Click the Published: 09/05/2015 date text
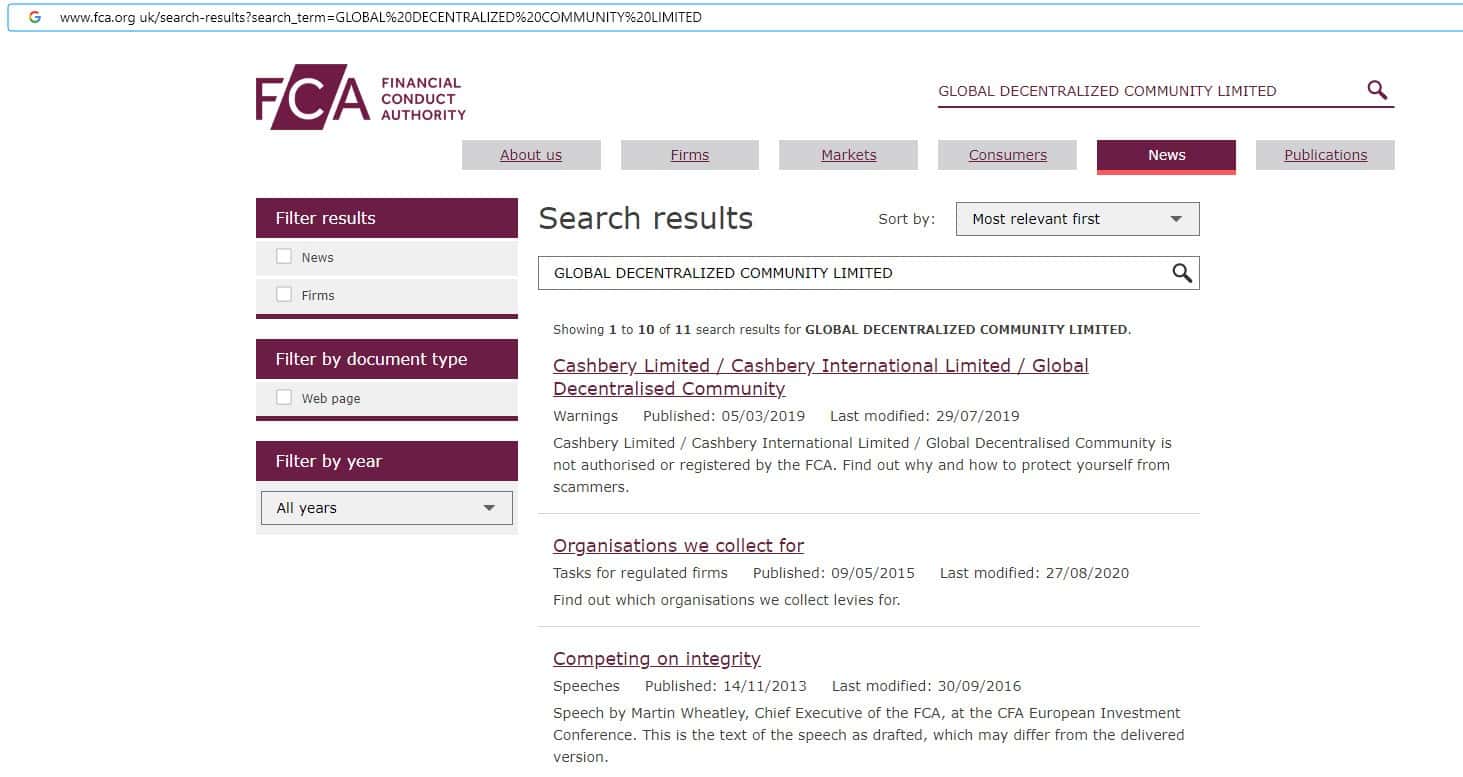This screenshot has width=1463, height=777. click(x=834, y=573)
